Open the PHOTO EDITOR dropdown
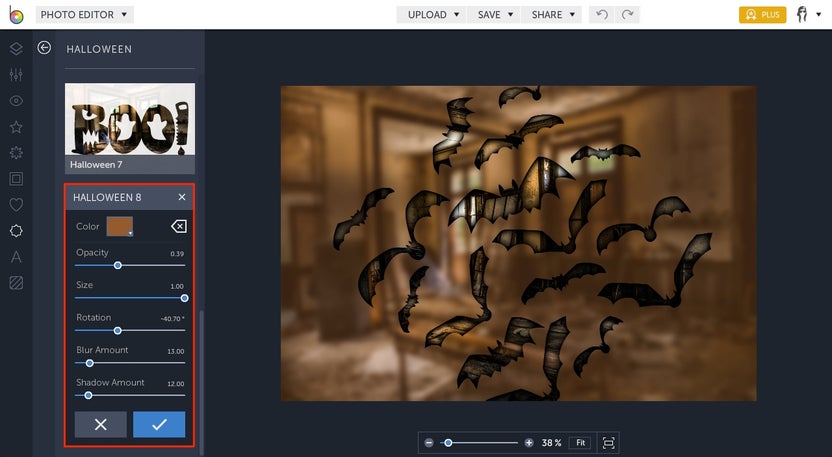The image size is (832, 457). point(84,14)
